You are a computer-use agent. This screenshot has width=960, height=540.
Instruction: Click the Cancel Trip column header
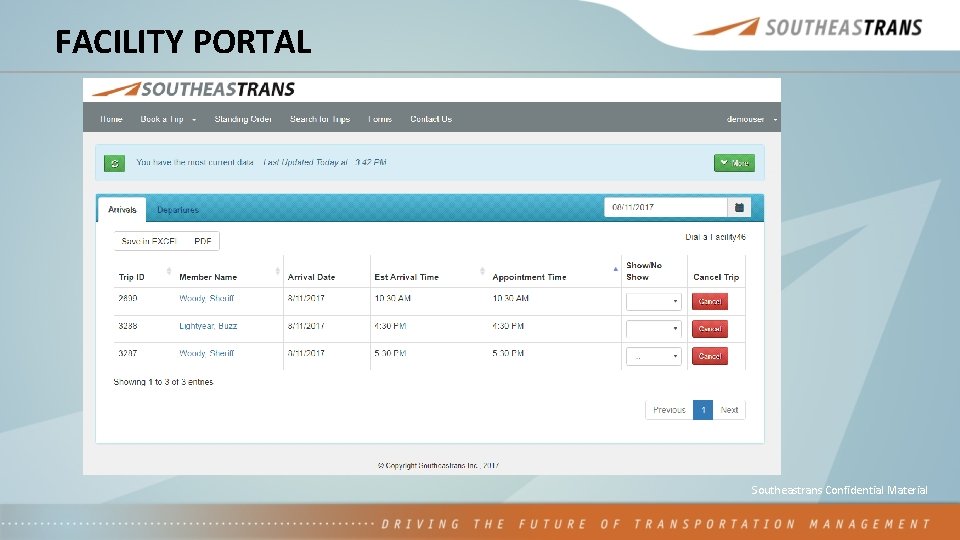pos(716,277)
